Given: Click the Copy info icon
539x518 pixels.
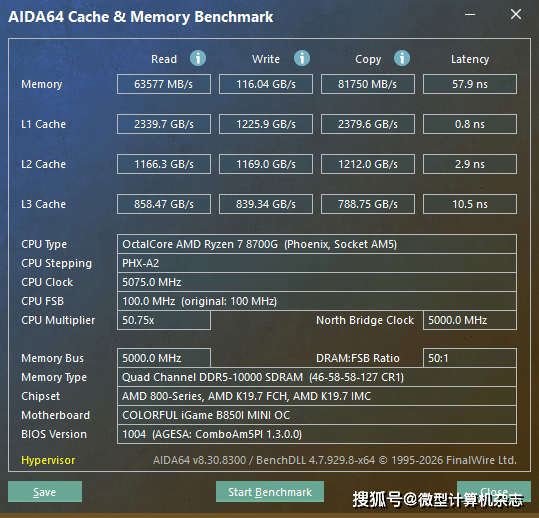Looking at the screenshot, I should click(402, 58).
